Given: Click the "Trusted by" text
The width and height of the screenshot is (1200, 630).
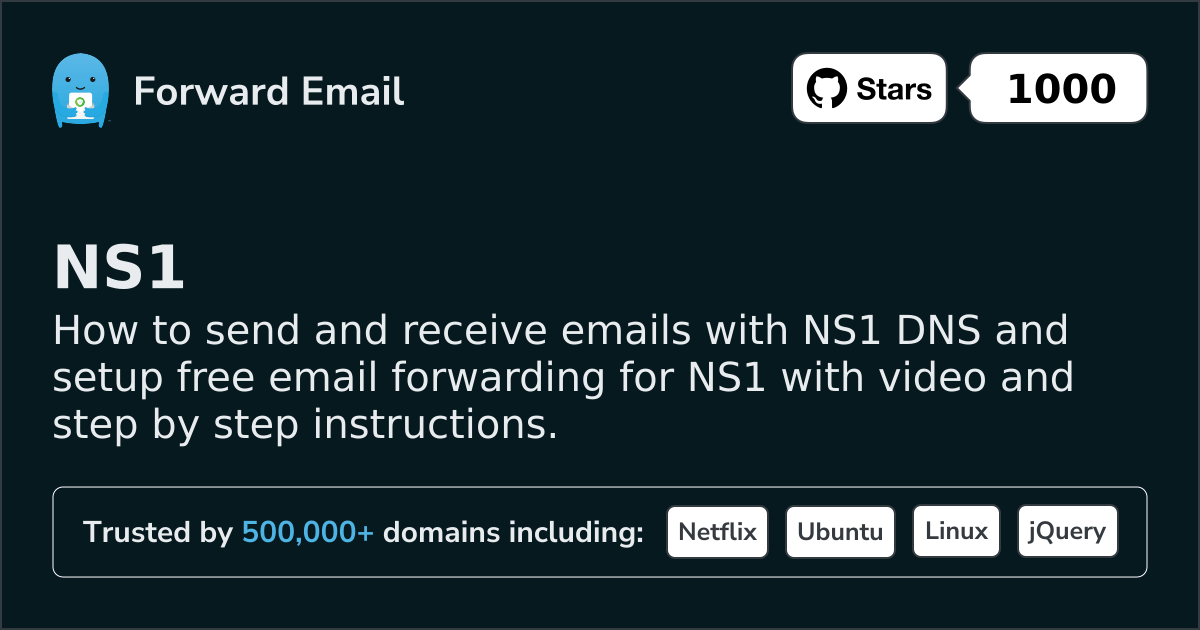Looking at the screenshot, I should pos(157,533).
